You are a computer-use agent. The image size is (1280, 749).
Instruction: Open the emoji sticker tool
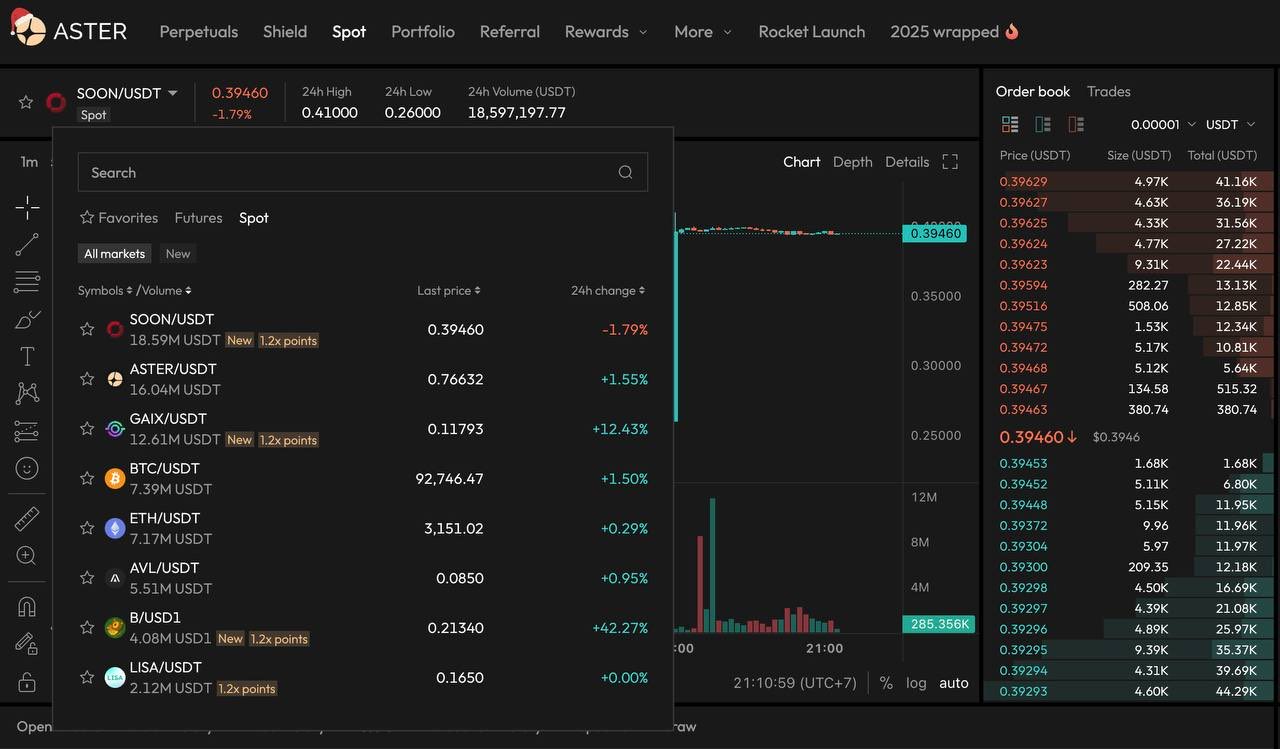pyautogui.click(x=27, y=468)
